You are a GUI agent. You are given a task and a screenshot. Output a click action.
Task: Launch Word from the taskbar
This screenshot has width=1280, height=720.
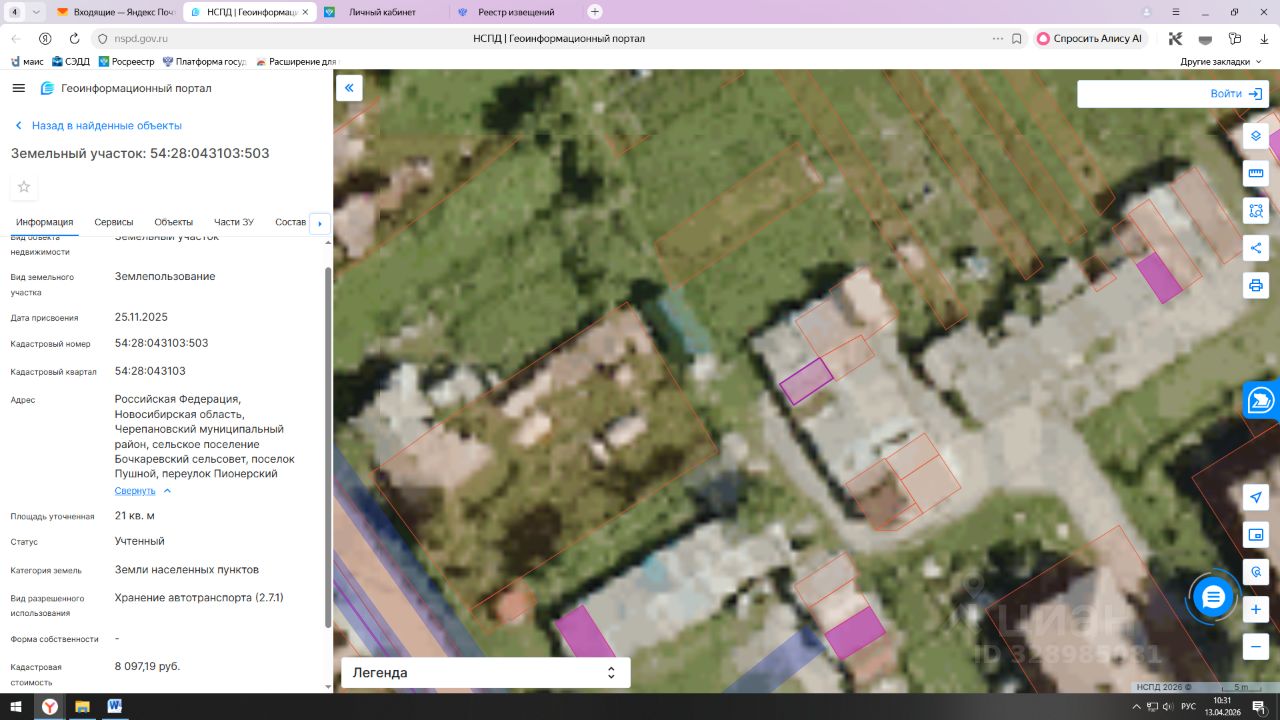point(113,707)
